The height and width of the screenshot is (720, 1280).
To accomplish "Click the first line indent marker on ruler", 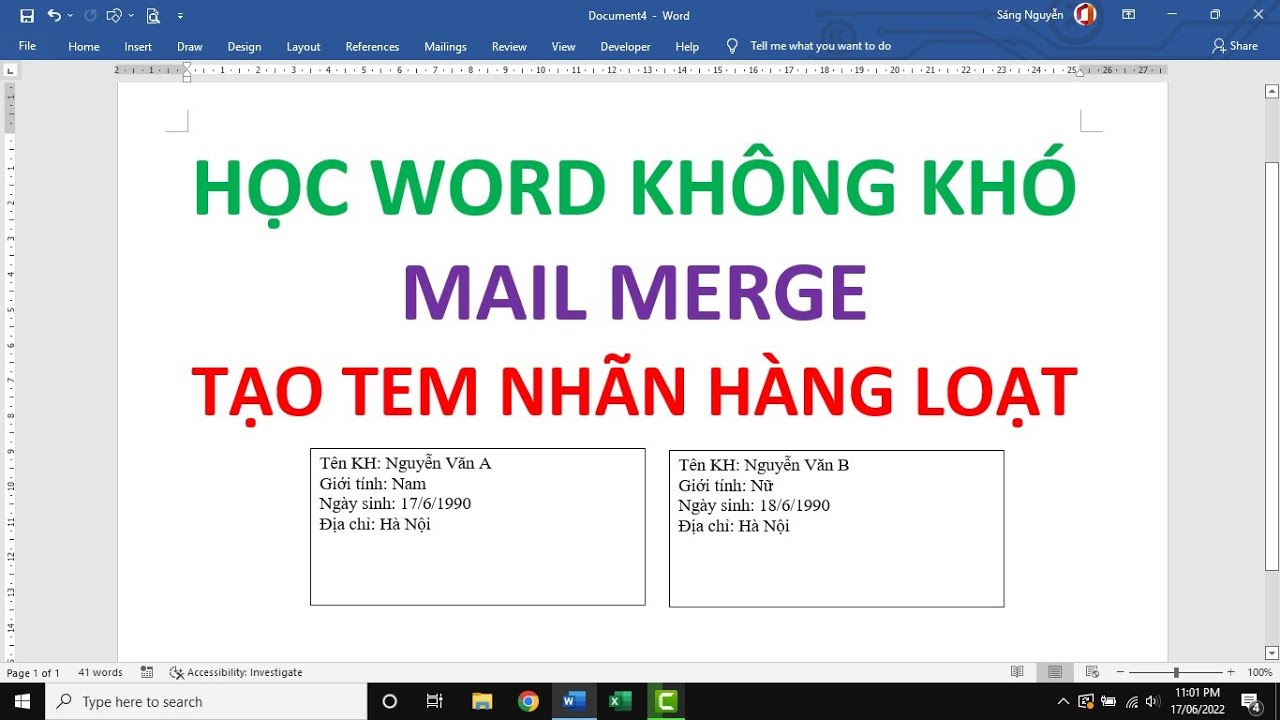I will [x=187, y=66].
